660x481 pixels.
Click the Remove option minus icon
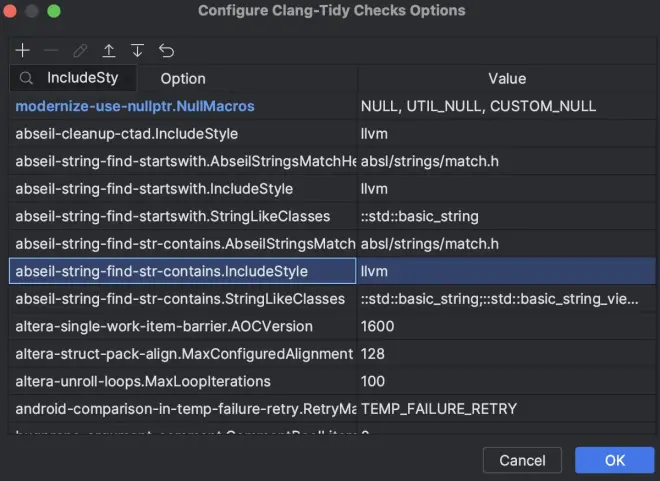click(52, 50)
